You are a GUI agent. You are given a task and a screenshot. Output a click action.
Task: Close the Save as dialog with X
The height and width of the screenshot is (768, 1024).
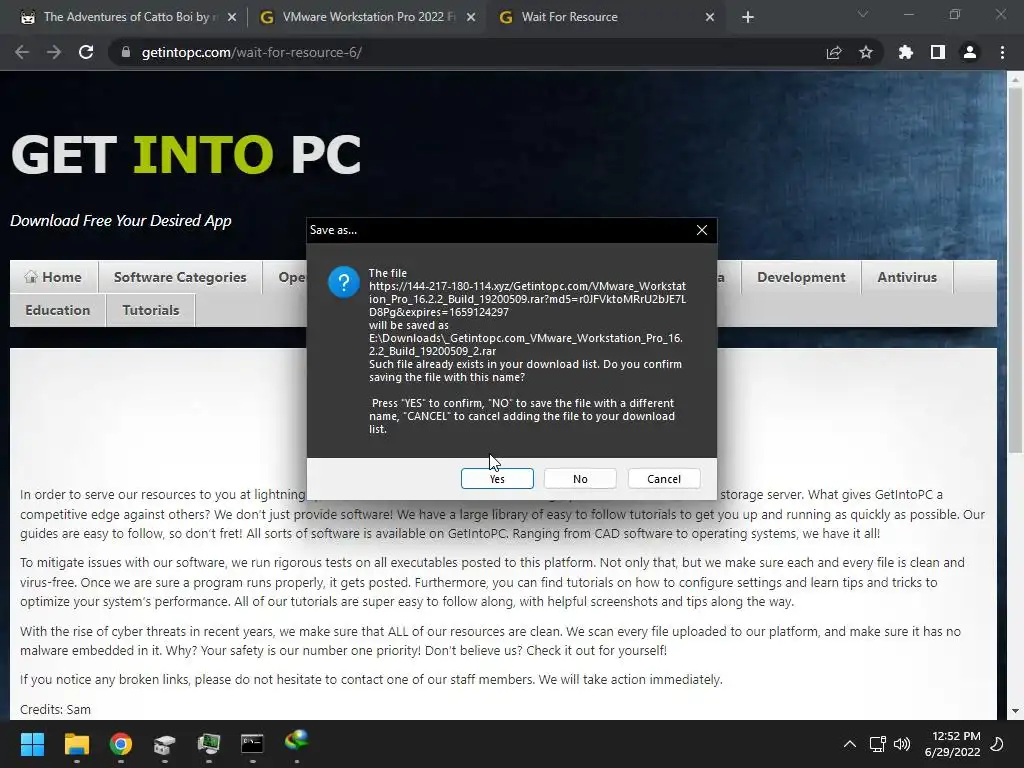[x=701, y=230]
